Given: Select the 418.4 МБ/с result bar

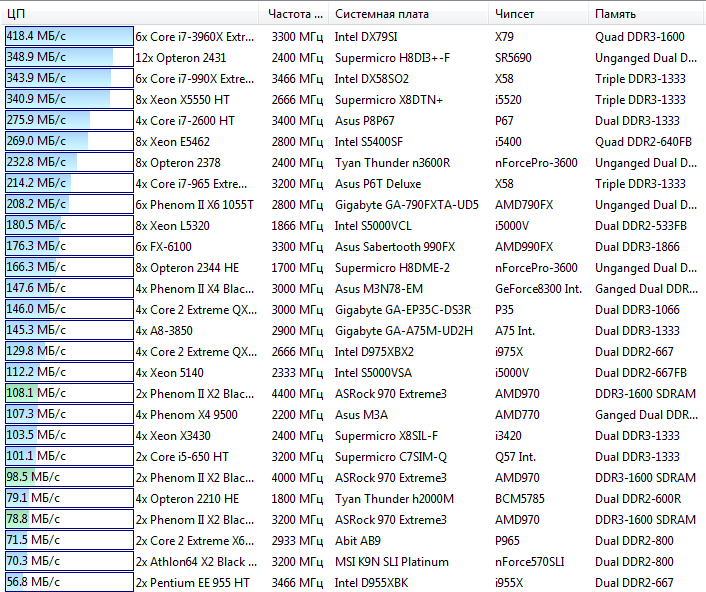Looking at the screenshot, I should [x=69, y=36].
